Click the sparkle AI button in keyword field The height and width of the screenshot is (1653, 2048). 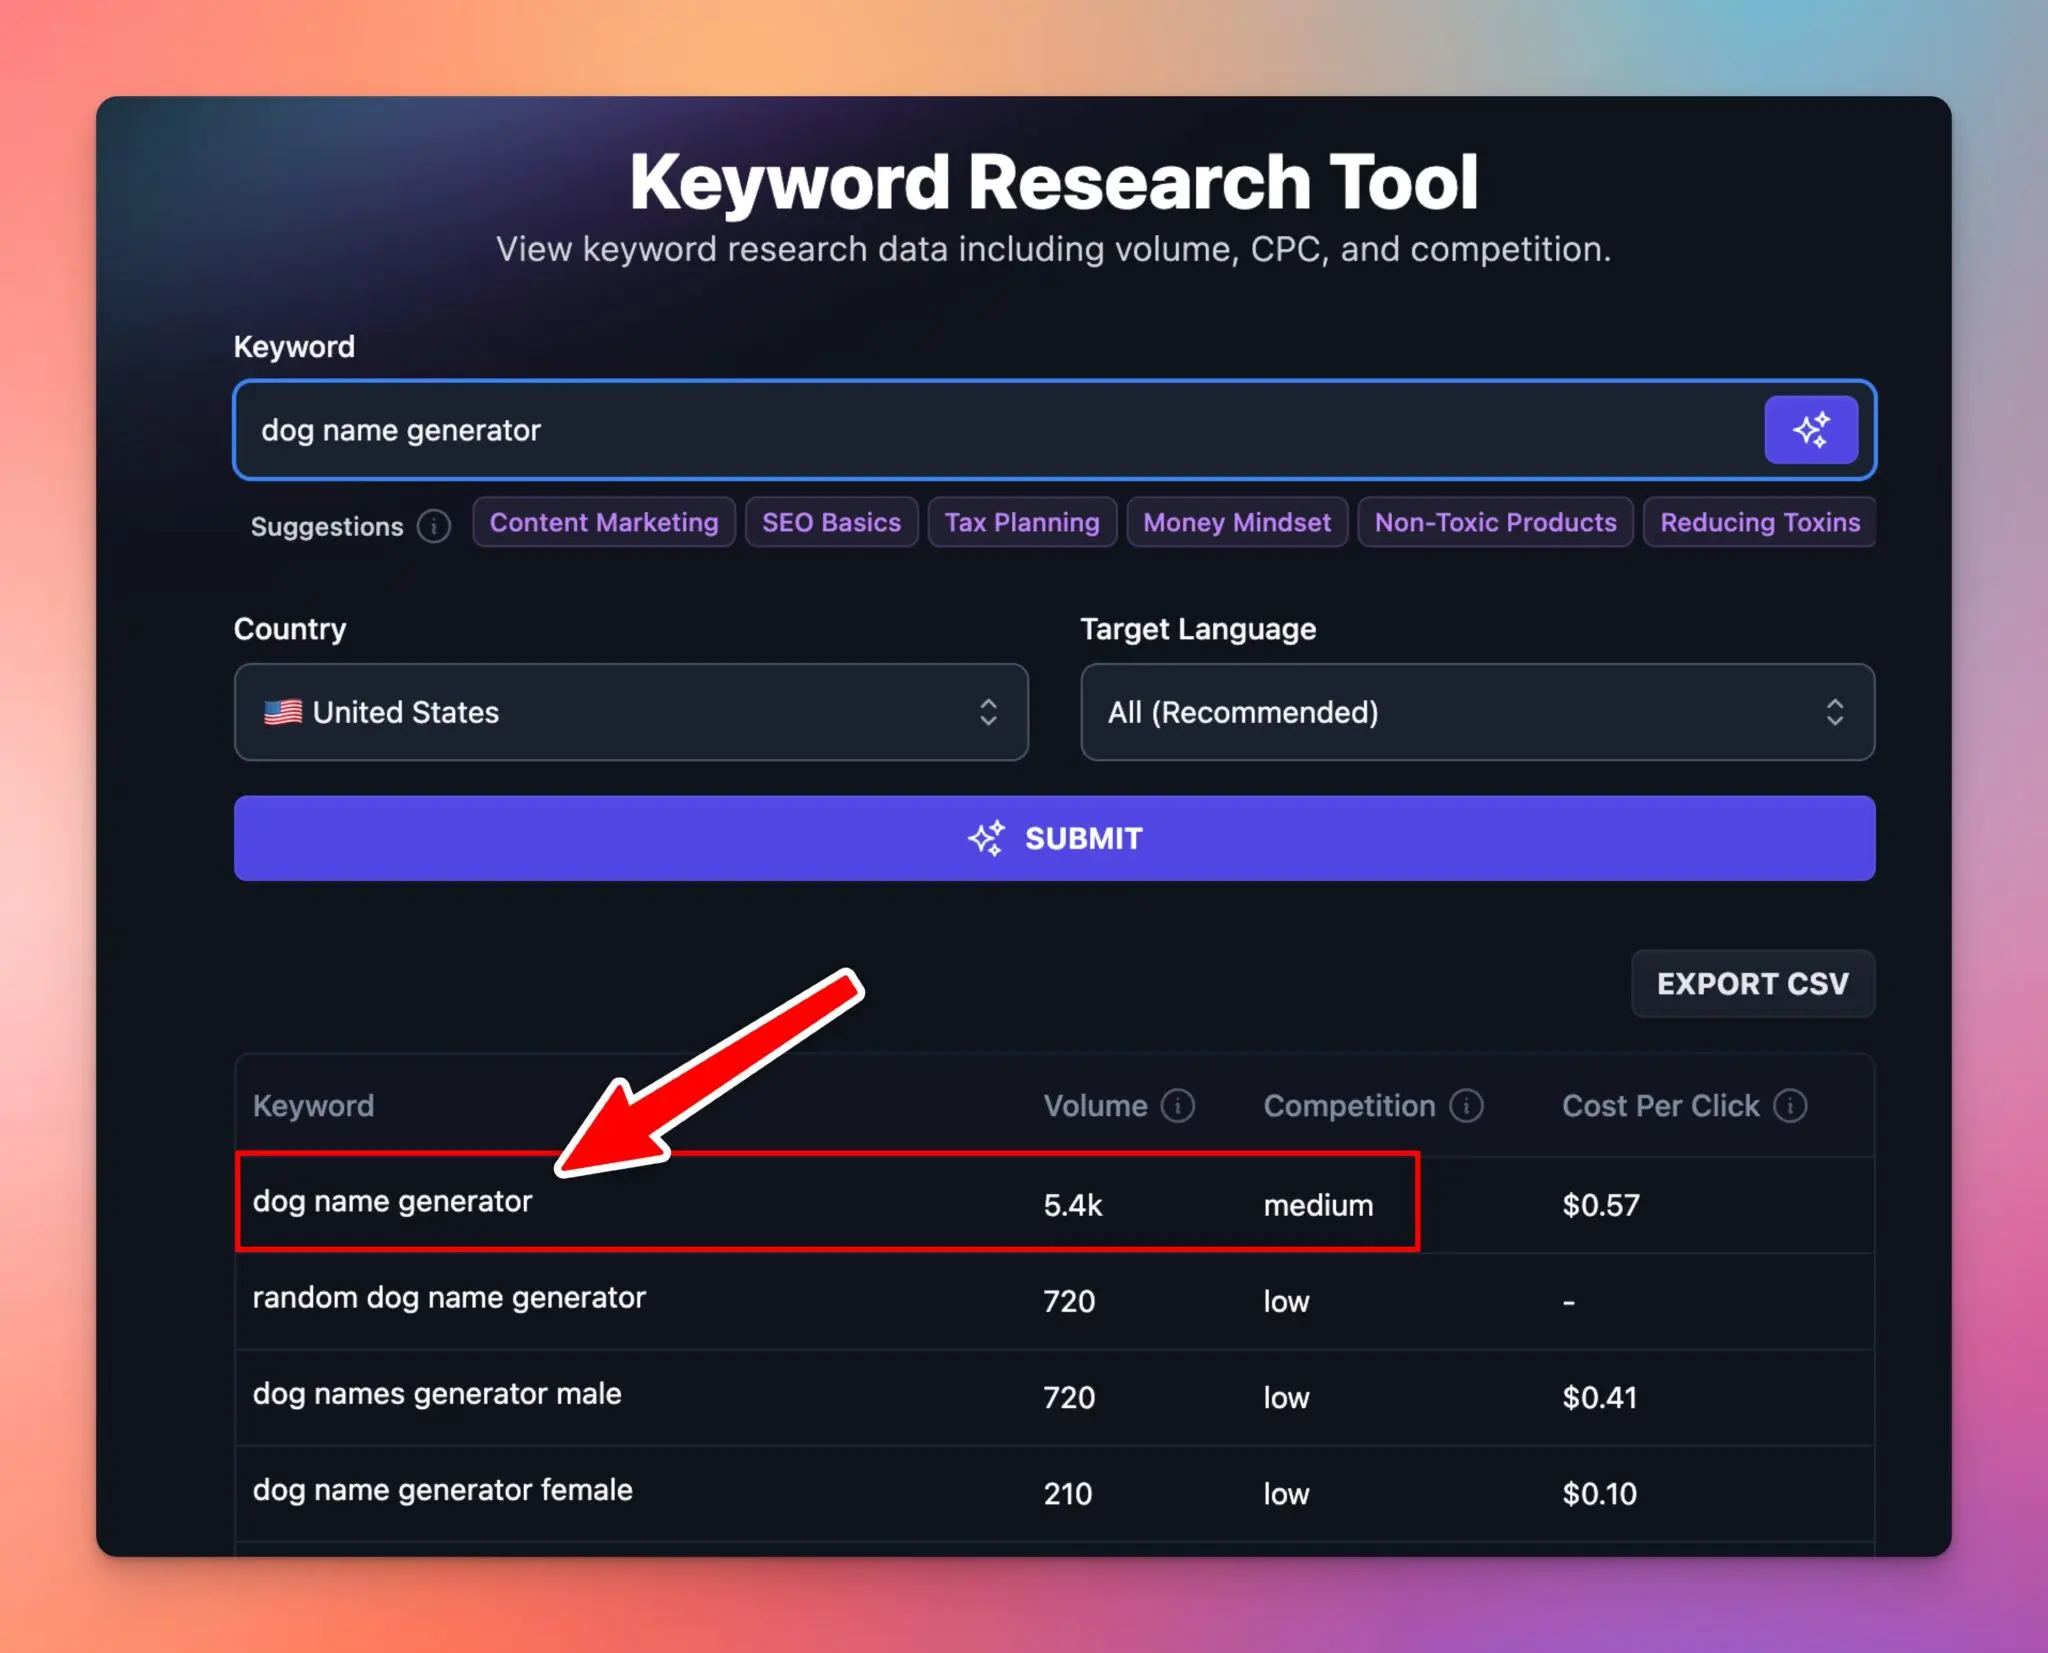1810,430
